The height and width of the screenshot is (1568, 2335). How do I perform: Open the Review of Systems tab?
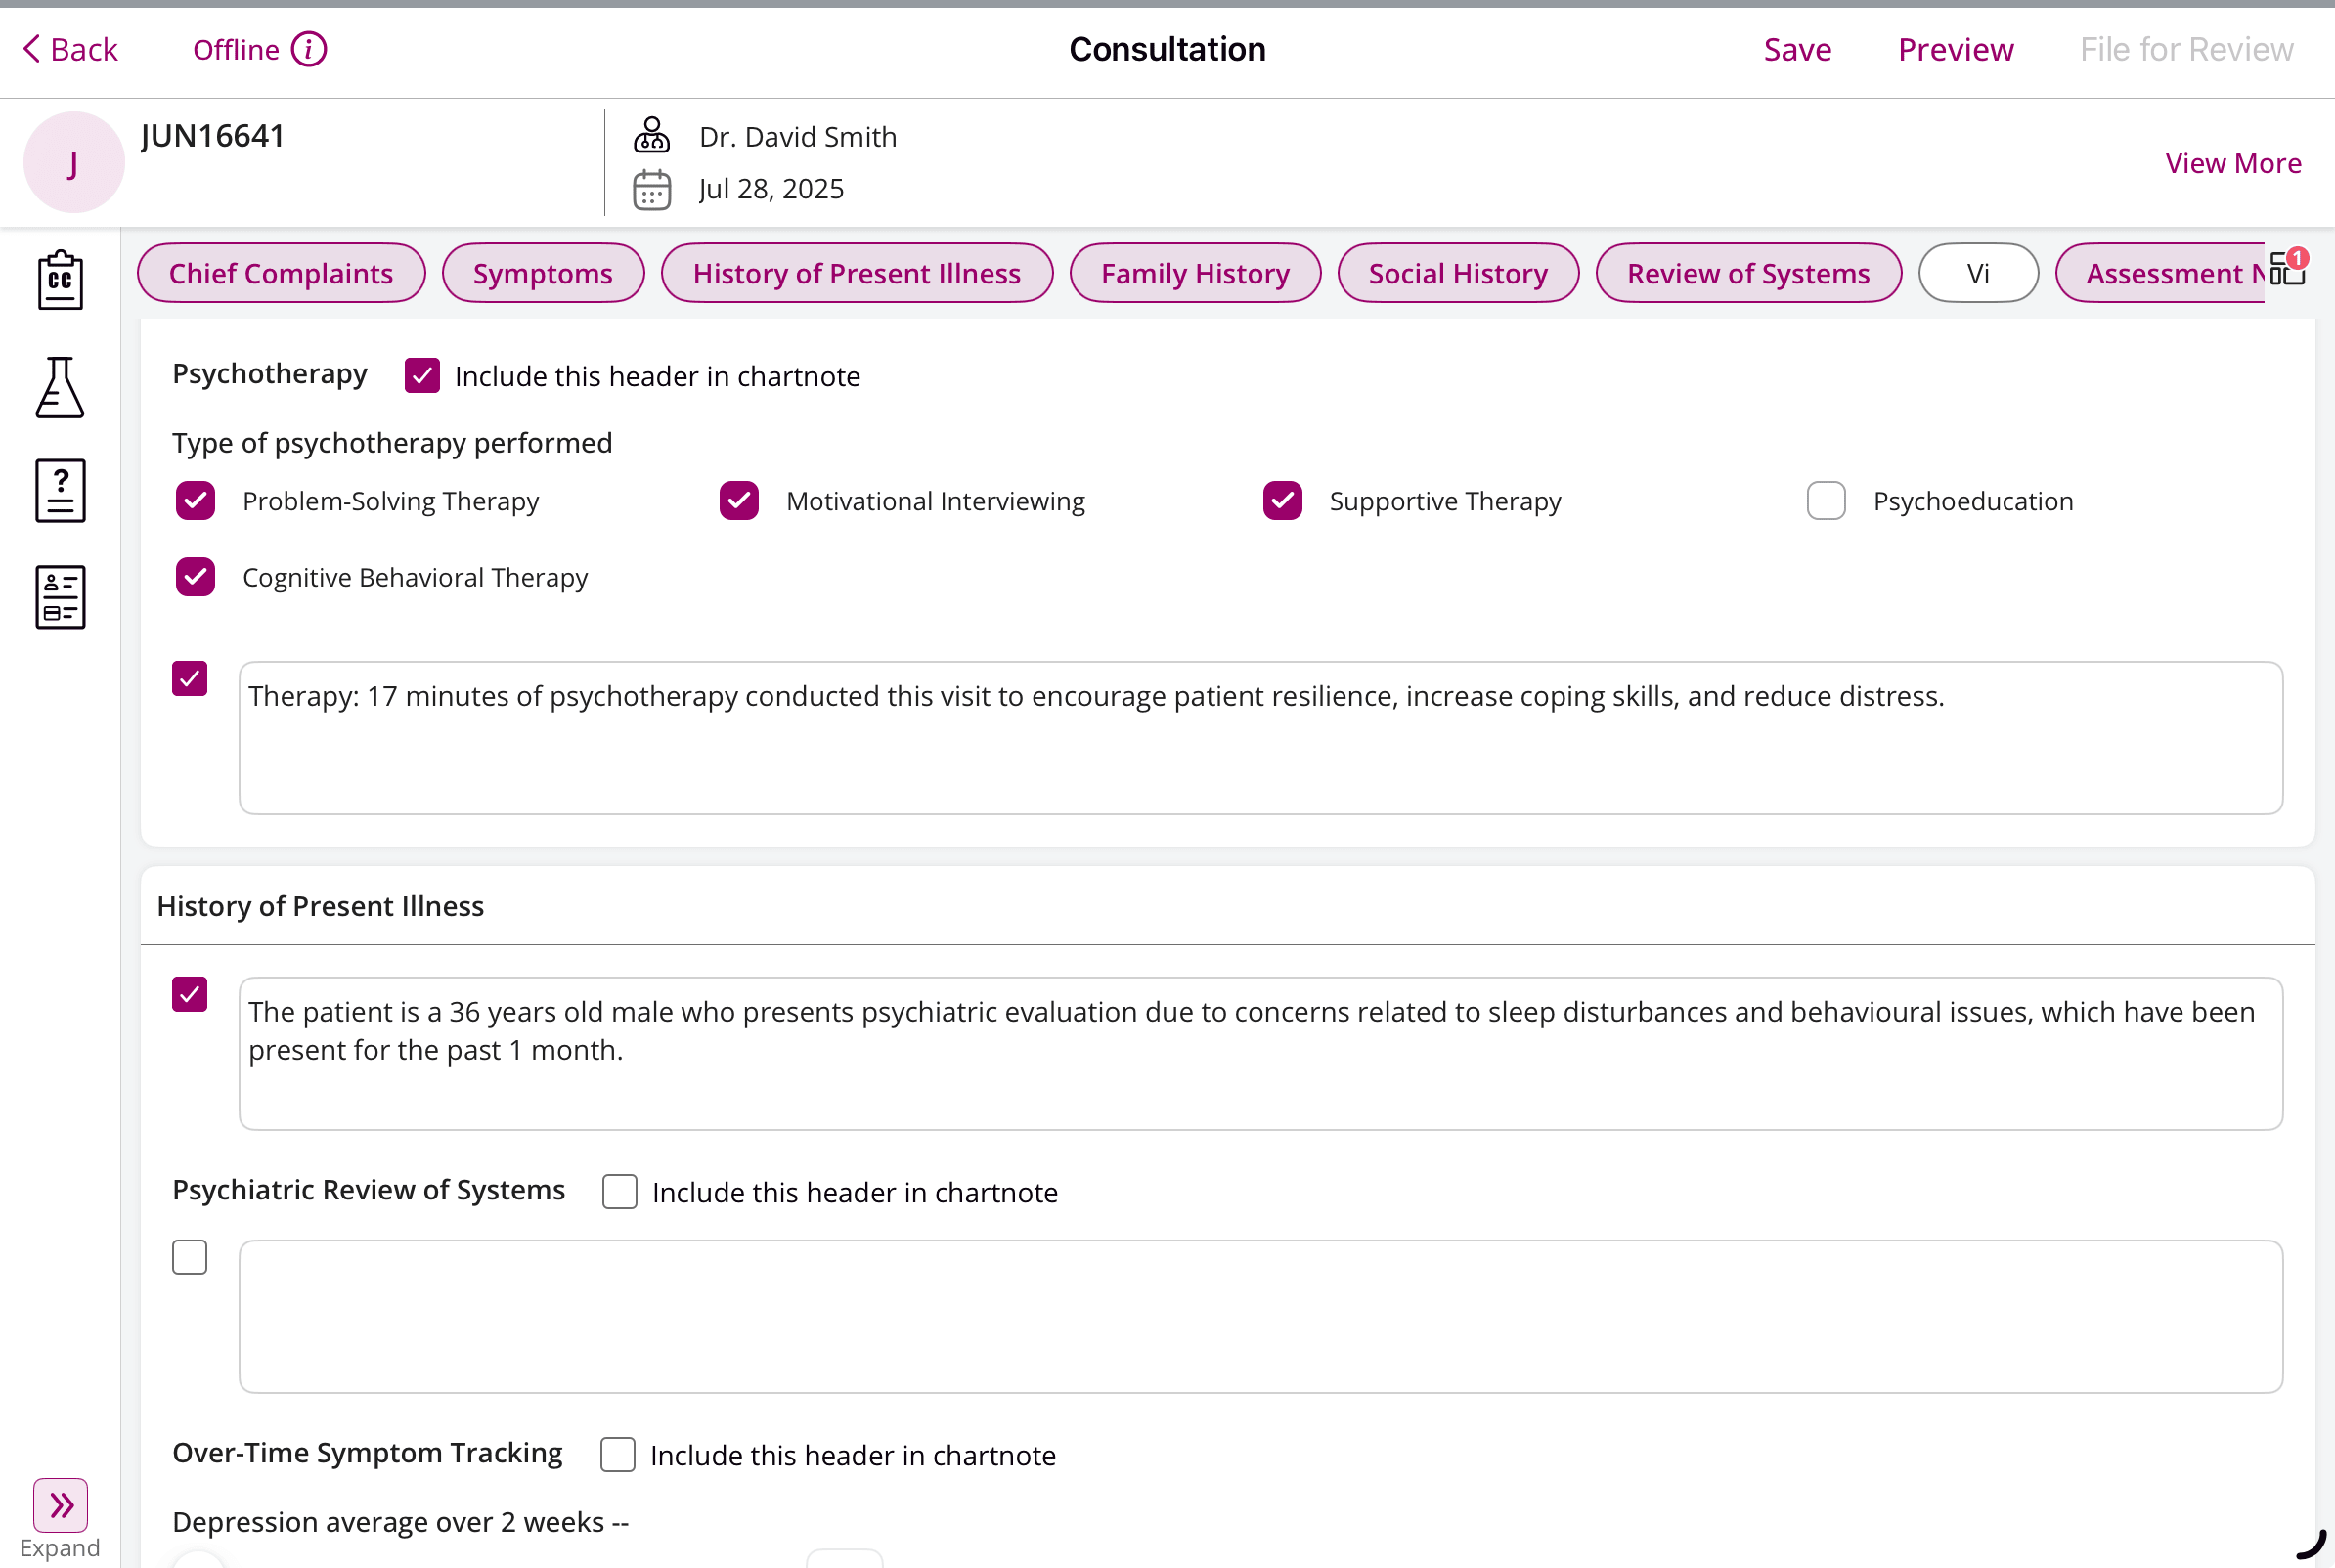coord(1747,273)
